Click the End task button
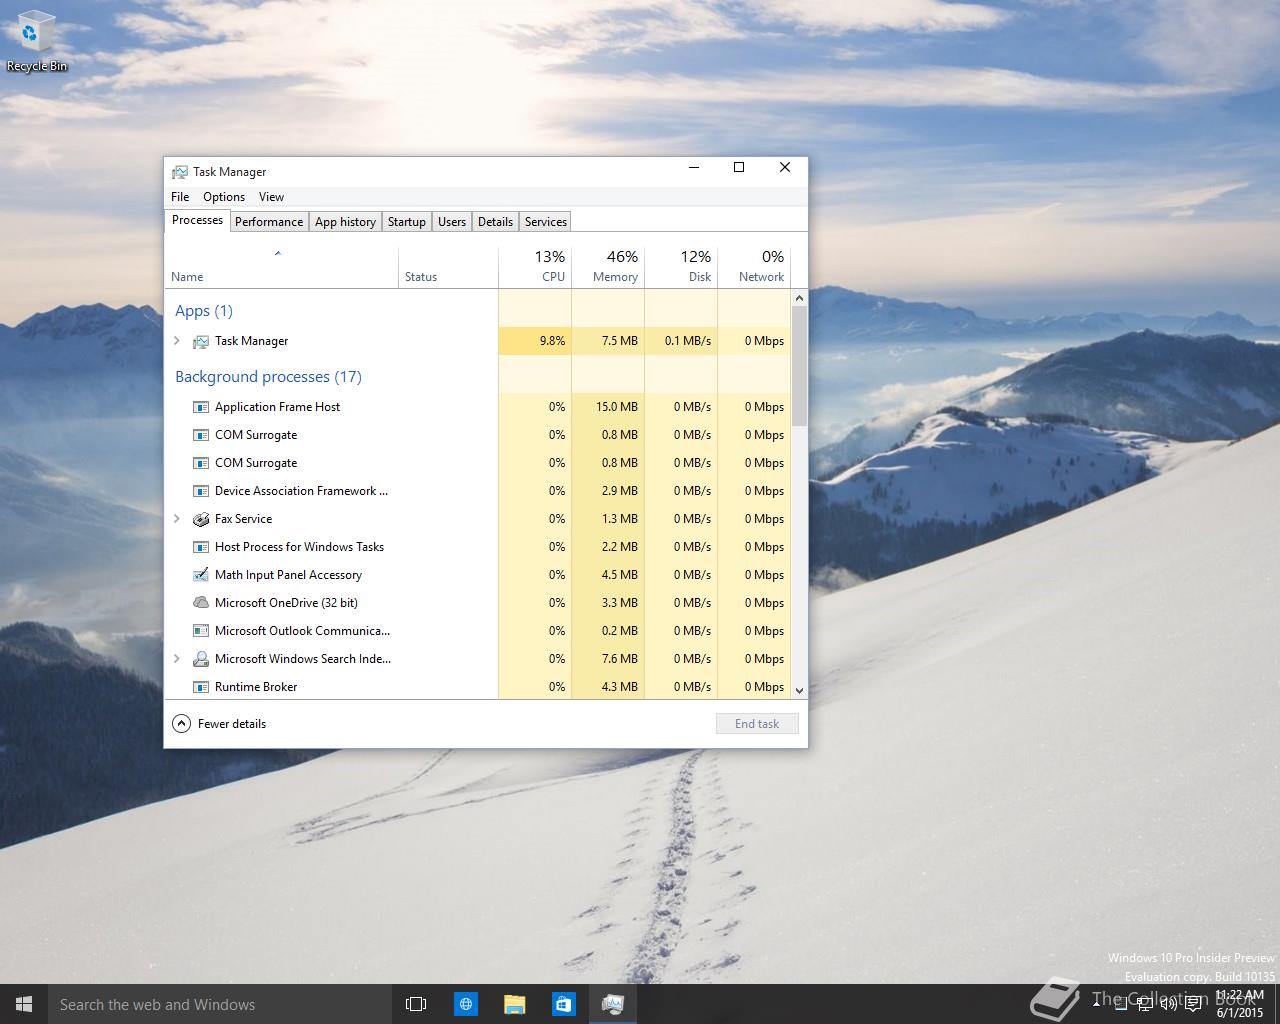Screen dimensions: 1280x1024 coord(757,724)
